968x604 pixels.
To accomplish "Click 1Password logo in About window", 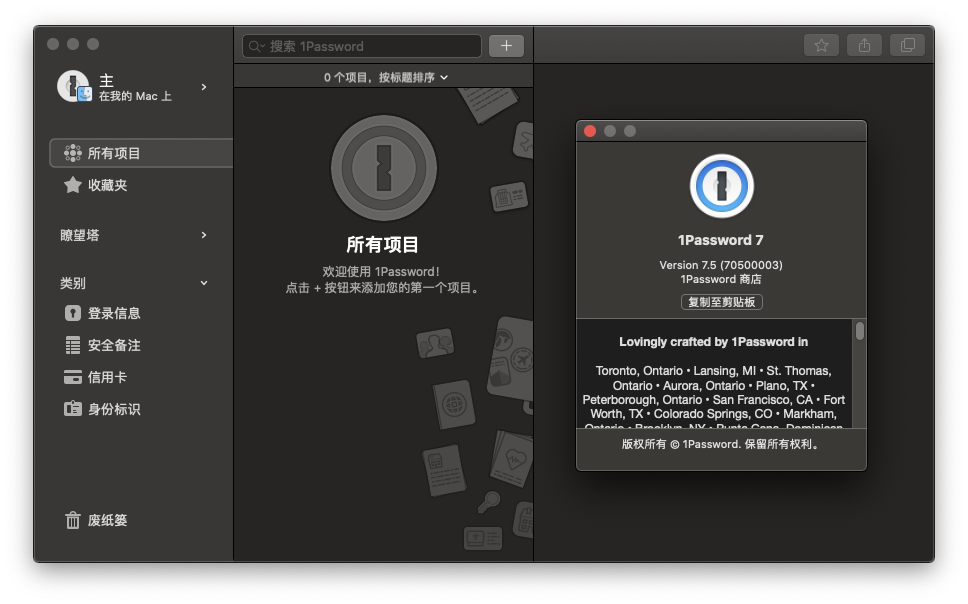I will [722, 186].
